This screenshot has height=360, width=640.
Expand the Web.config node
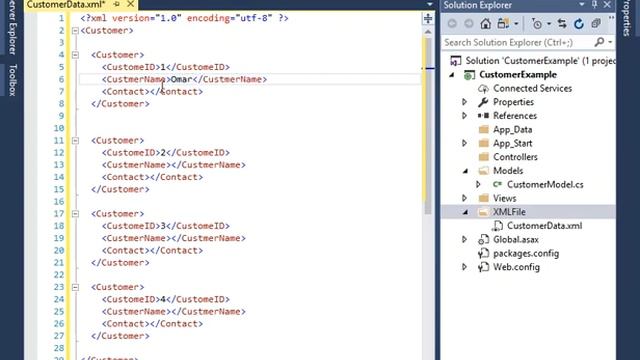pyautogui.click(x=464, y=267)
